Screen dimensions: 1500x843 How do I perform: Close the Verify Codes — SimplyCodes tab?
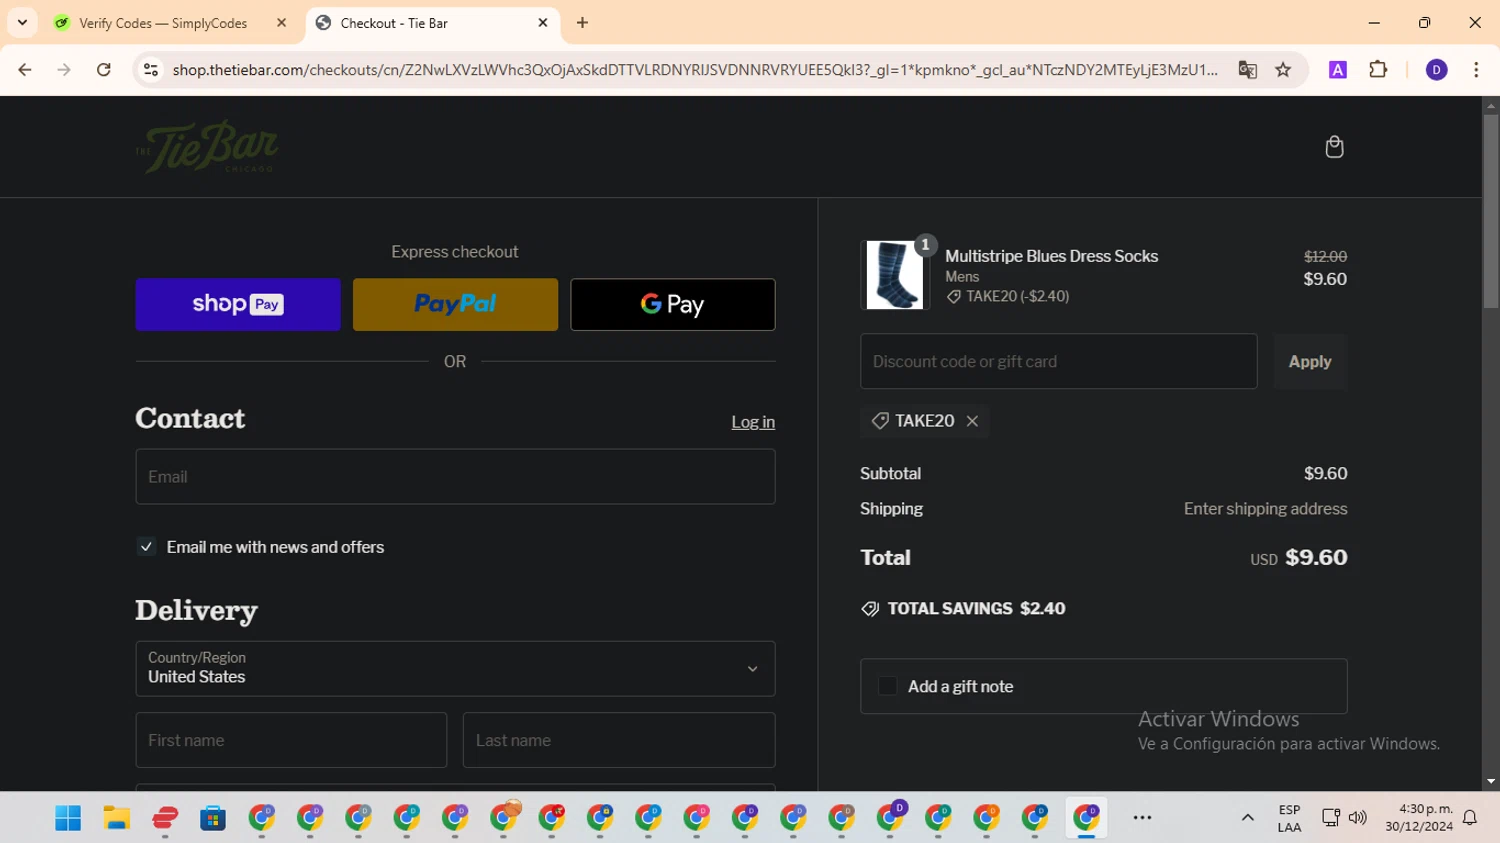281,23
